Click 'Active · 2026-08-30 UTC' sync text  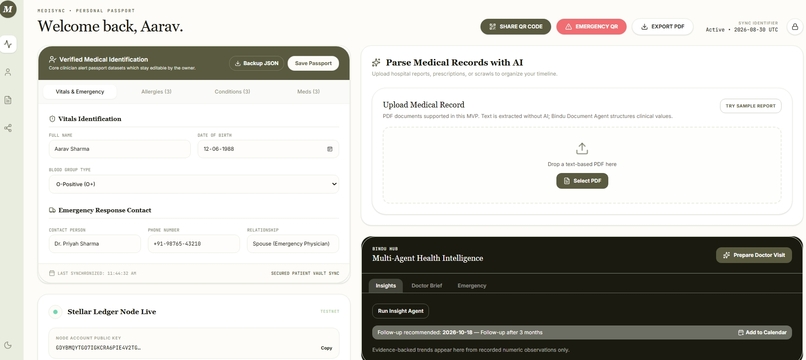742,30
